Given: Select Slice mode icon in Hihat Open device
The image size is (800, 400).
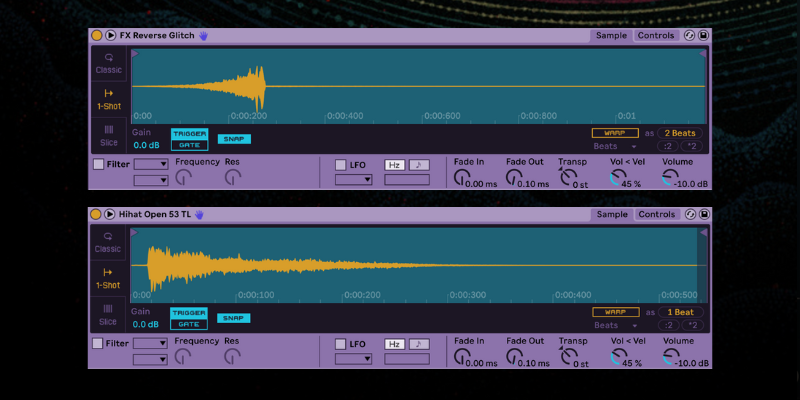Looking at the screenshot, I should coord(109,314).
